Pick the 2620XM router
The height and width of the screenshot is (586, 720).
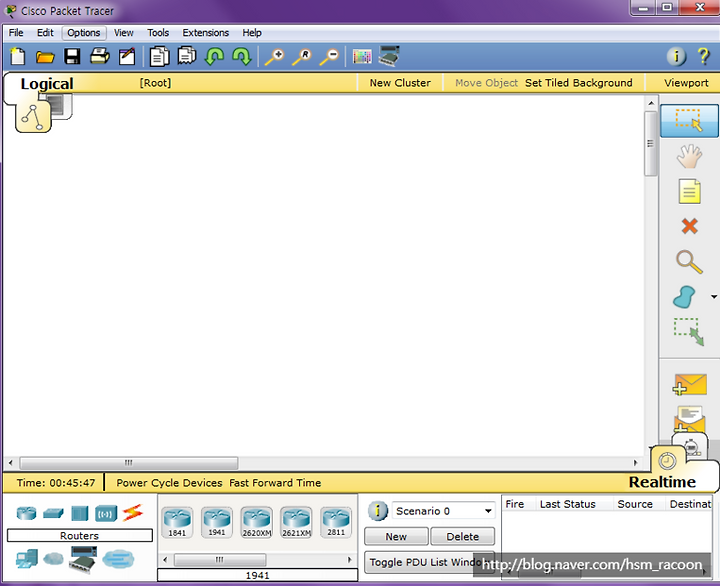tap(257, 522)
